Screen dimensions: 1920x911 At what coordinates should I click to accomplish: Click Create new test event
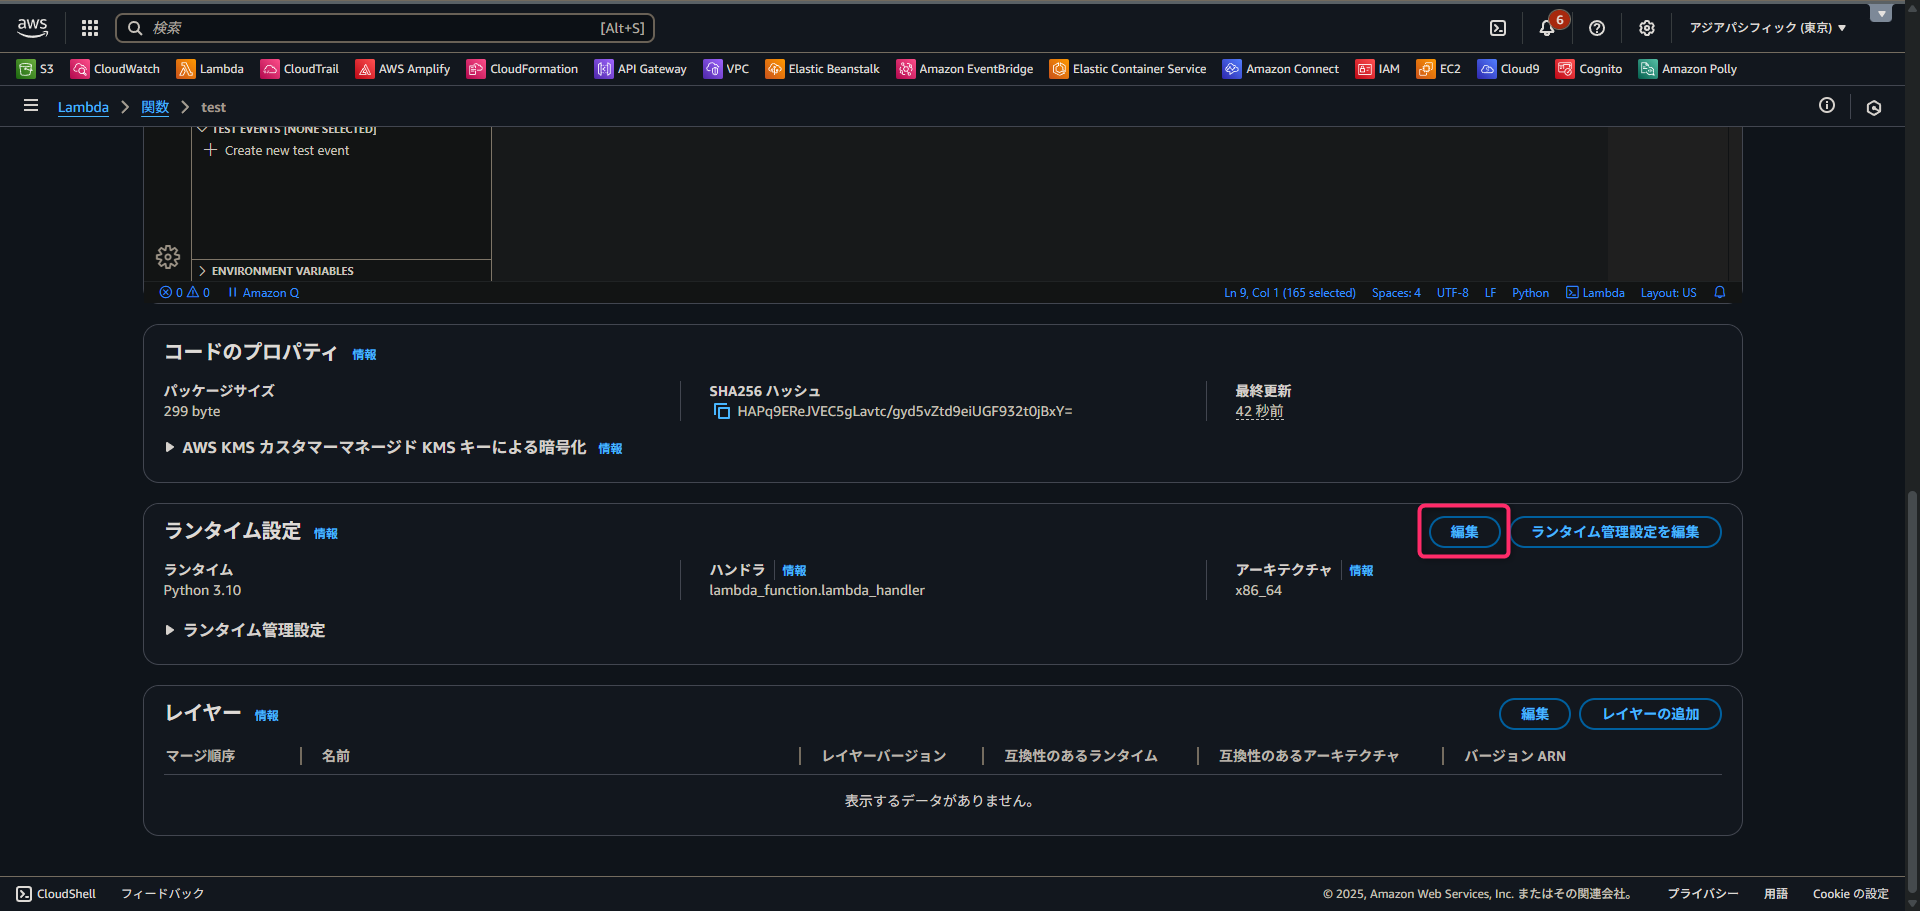[x=286, y=151]
